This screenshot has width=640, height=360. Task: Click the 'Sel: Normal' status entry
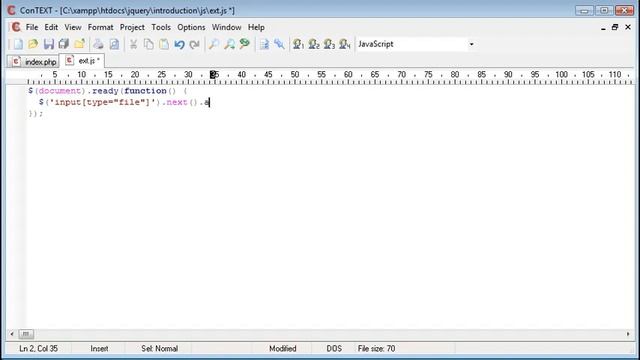(x=160, y=349)
